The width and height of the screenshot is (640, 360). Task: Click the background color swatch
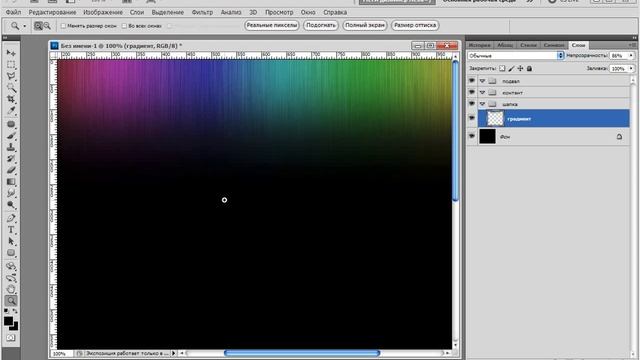click(x=15, y=327)
